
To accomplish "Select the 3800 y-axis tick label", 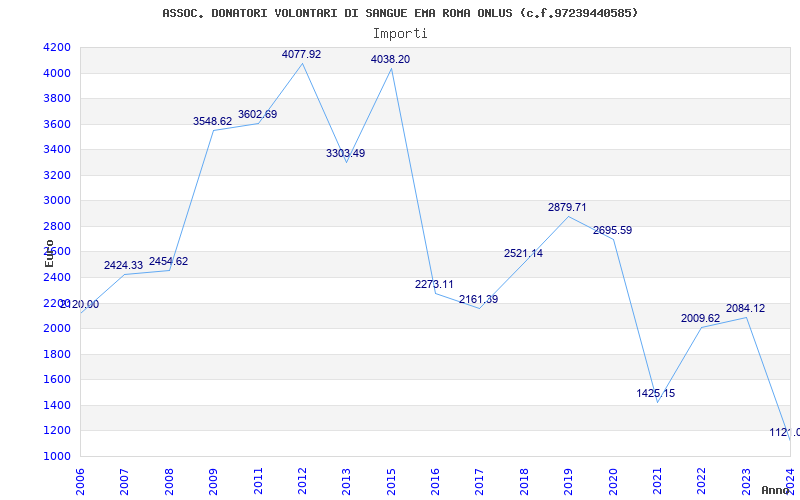I will click(57, 98).
